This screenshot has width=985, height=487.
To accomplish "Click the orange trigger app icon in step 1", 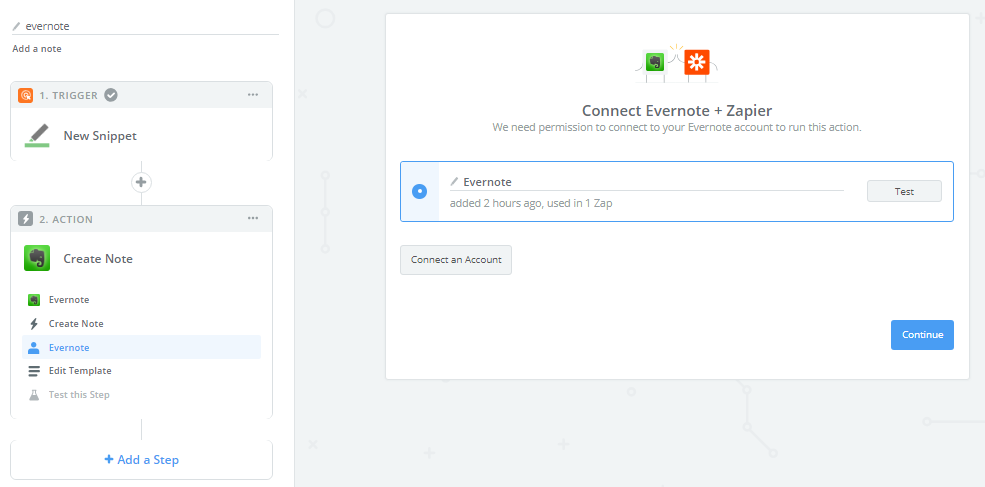I will [x=26, y=95].
